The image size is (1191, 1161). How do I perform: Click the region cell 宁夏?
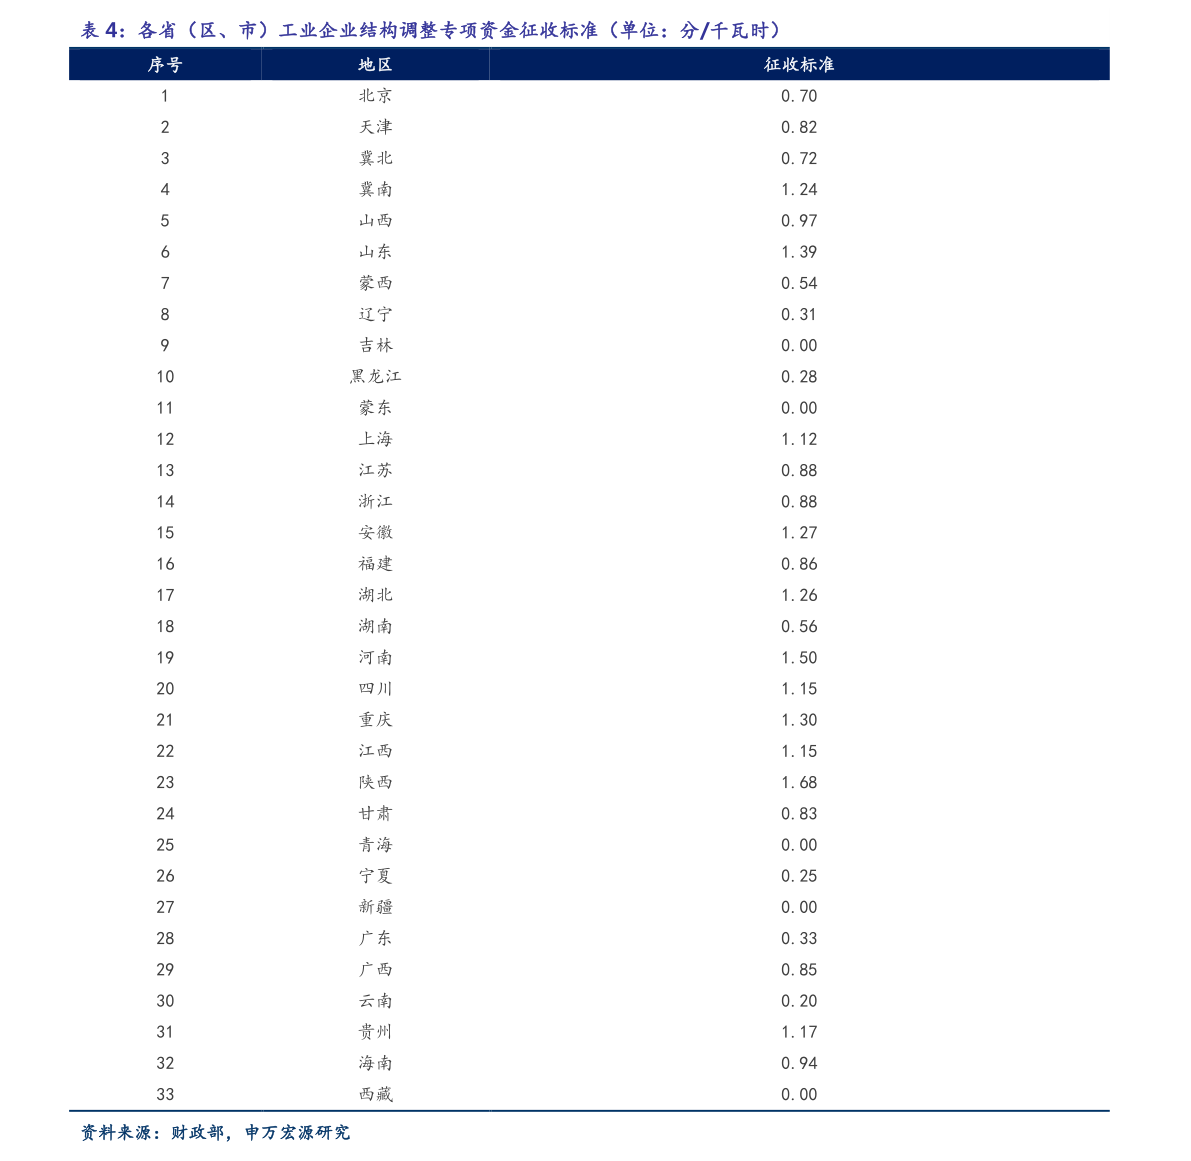[x=375, y=875]
